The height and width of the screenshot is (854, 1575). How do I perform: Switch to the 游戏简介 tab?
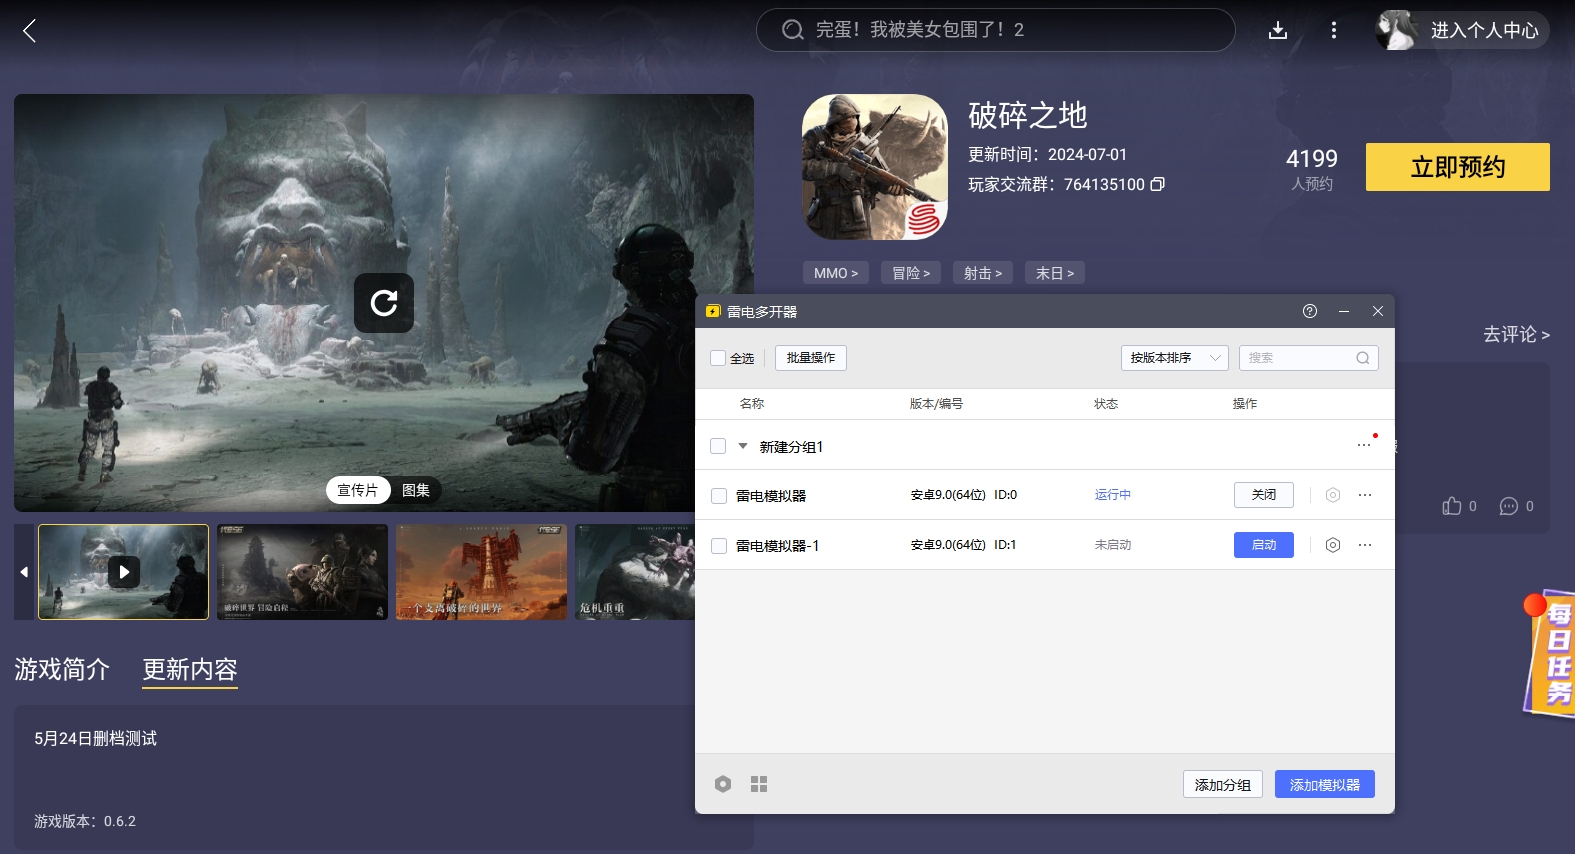(x=62, y=669)
